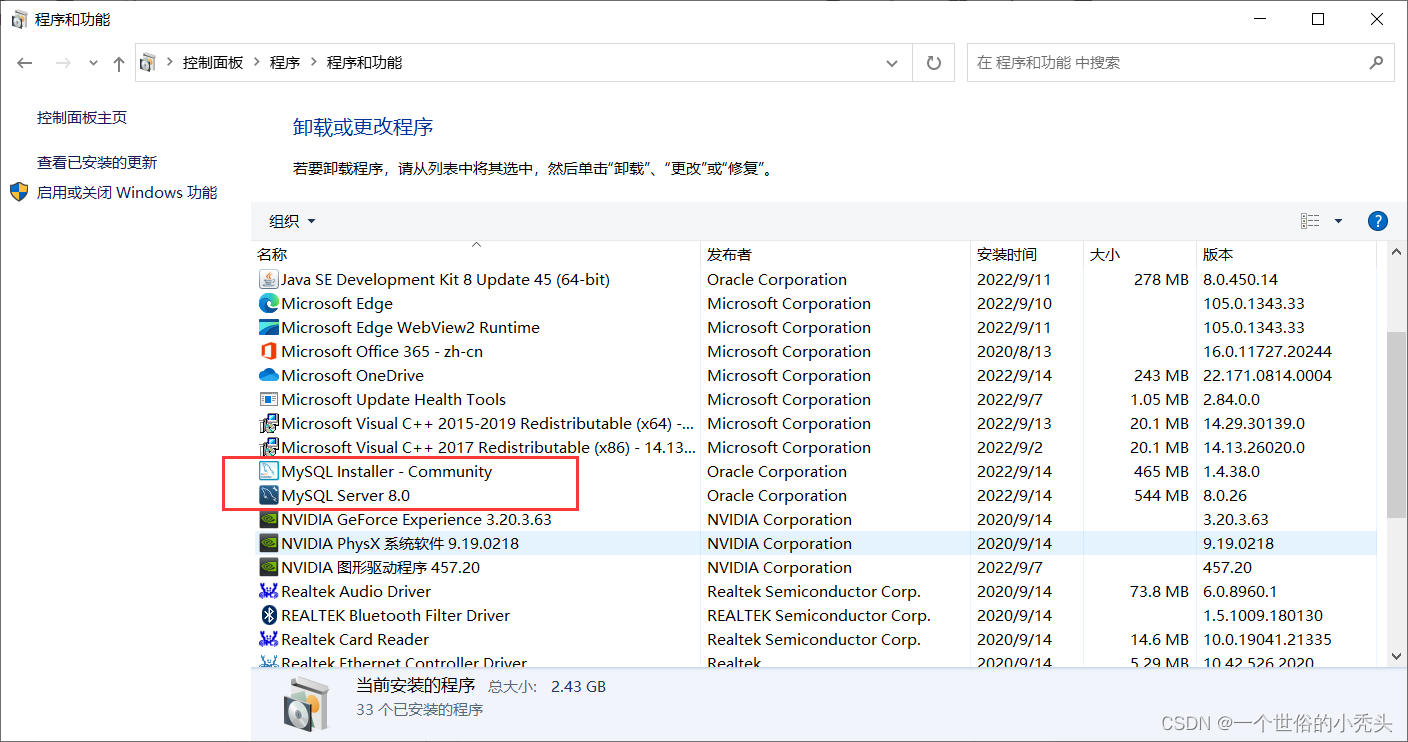1408x742 pixels.
Task: Click the Microsoft Edge WebView2 Runtime icon
Action: [x=268, y=327]
